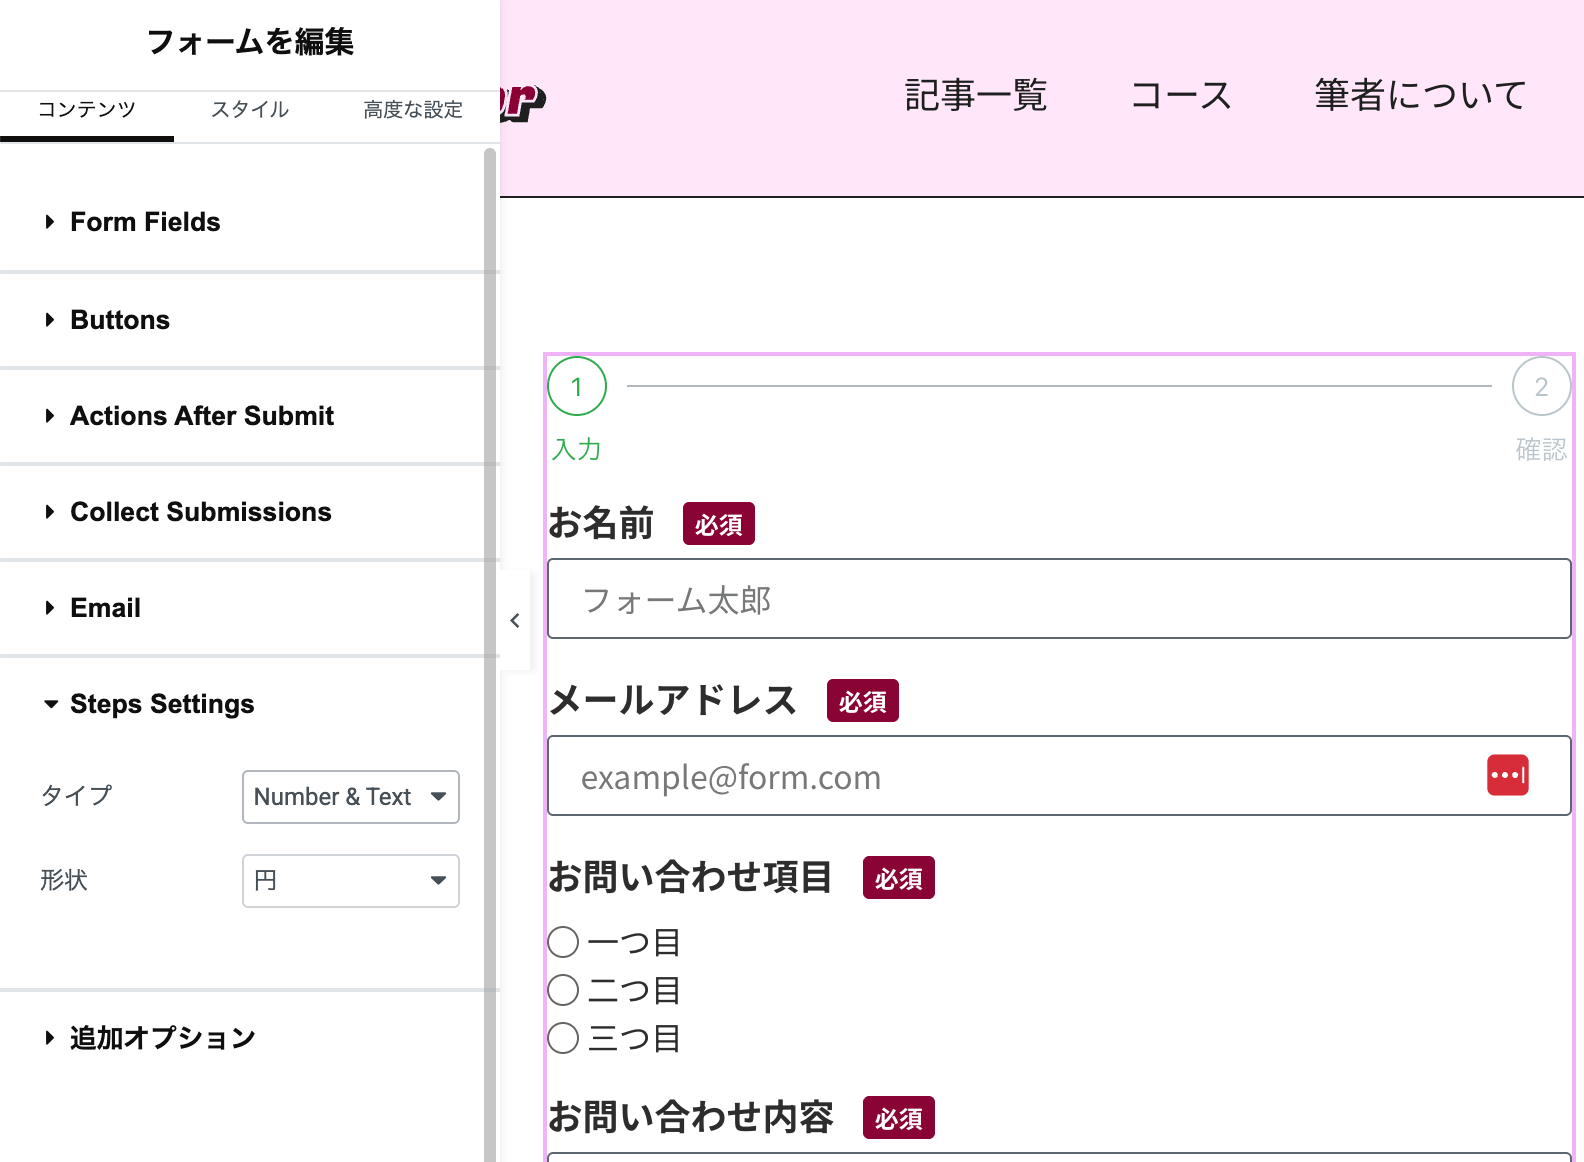Expand the Actions After Submit section

(x=201, y=416)
